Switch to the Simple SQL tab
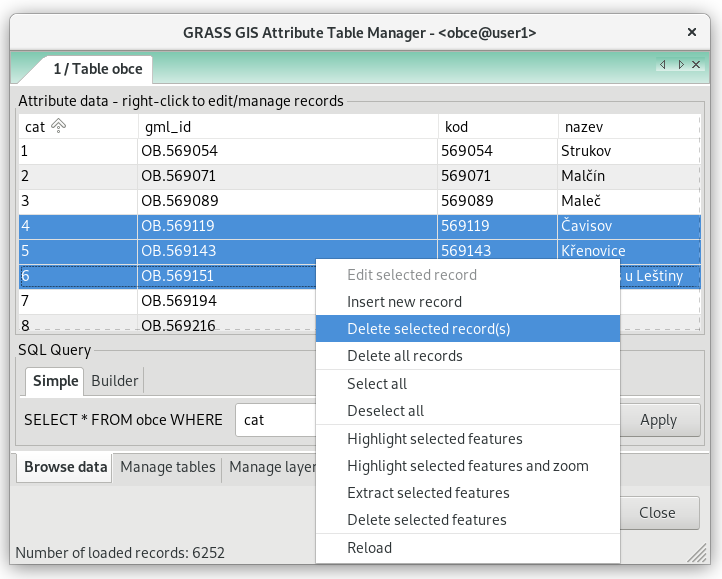722x579 pixels. 55,381
